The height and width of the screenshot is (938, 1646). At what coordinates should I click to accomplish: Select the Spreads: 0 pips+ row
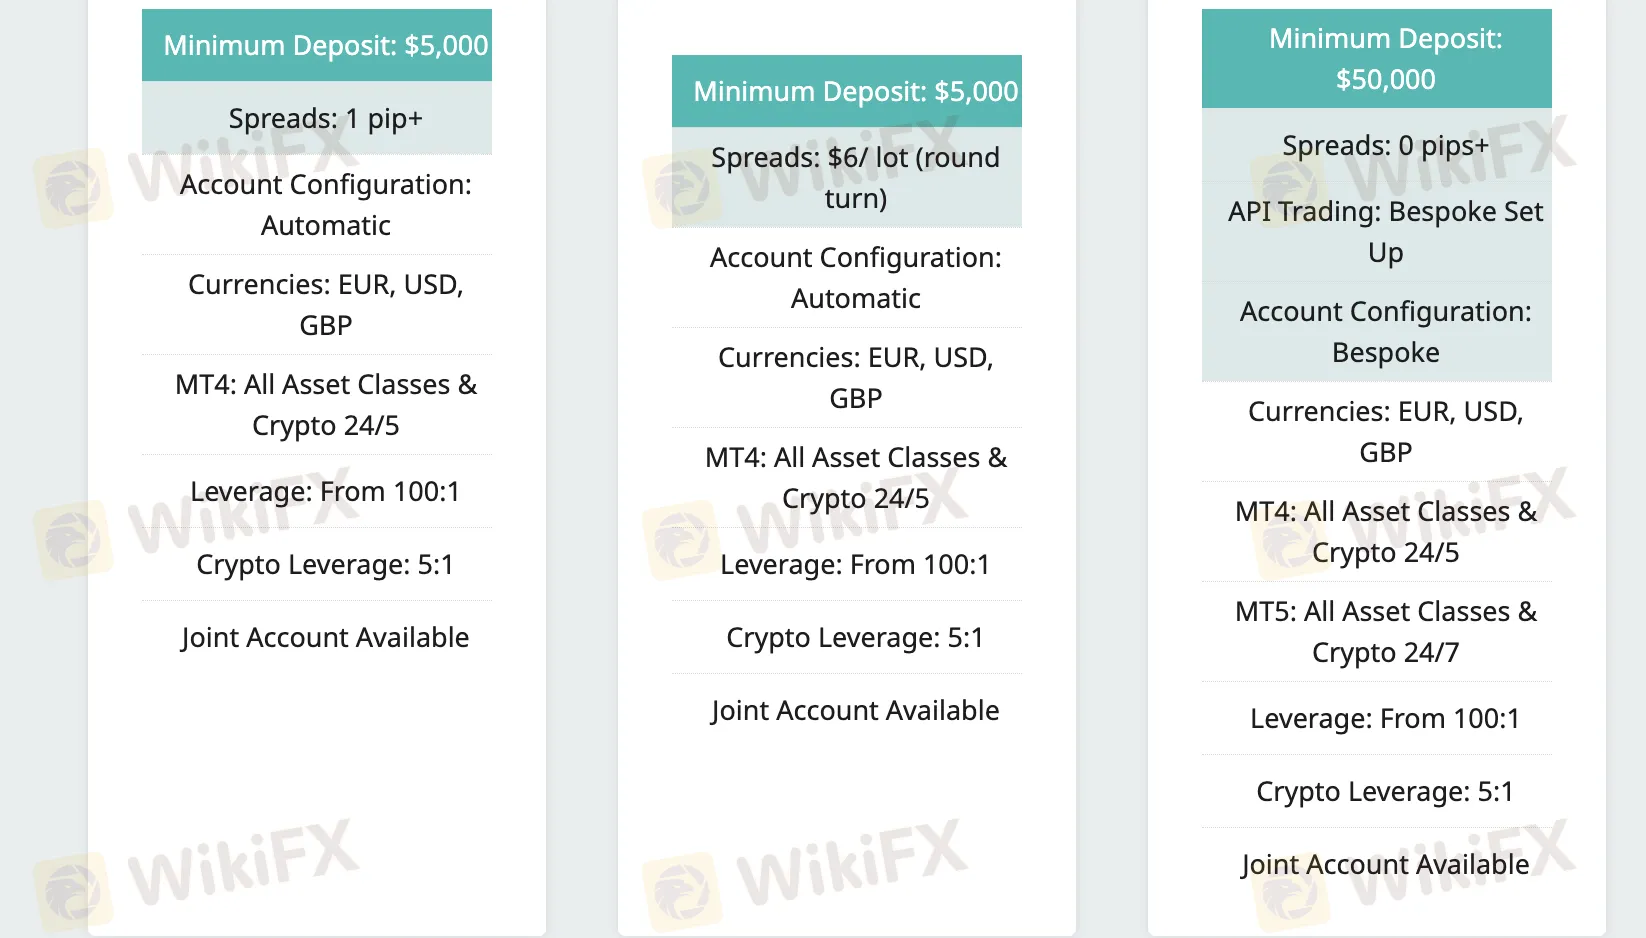1377,145
